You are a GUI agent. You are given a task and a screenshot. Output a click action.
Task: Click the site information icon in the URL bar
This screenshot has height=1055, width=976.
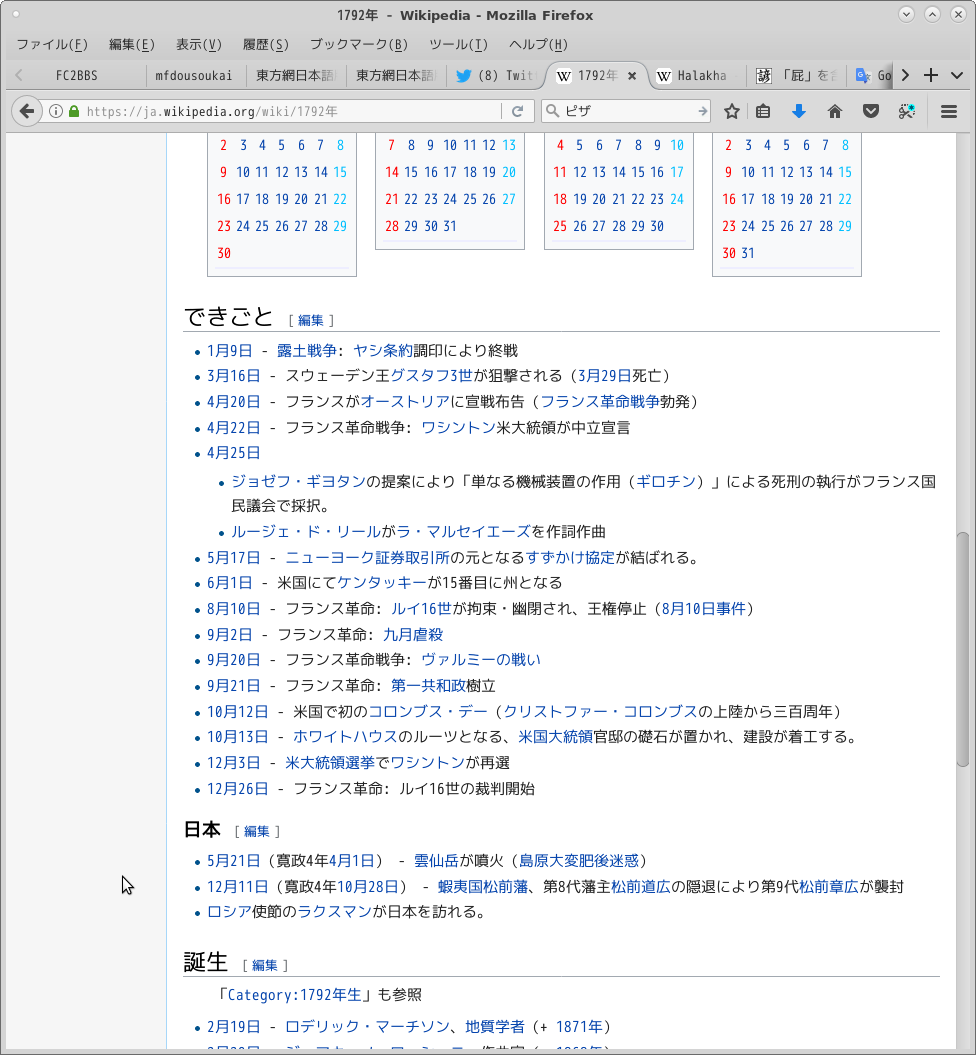pos(56,111)
